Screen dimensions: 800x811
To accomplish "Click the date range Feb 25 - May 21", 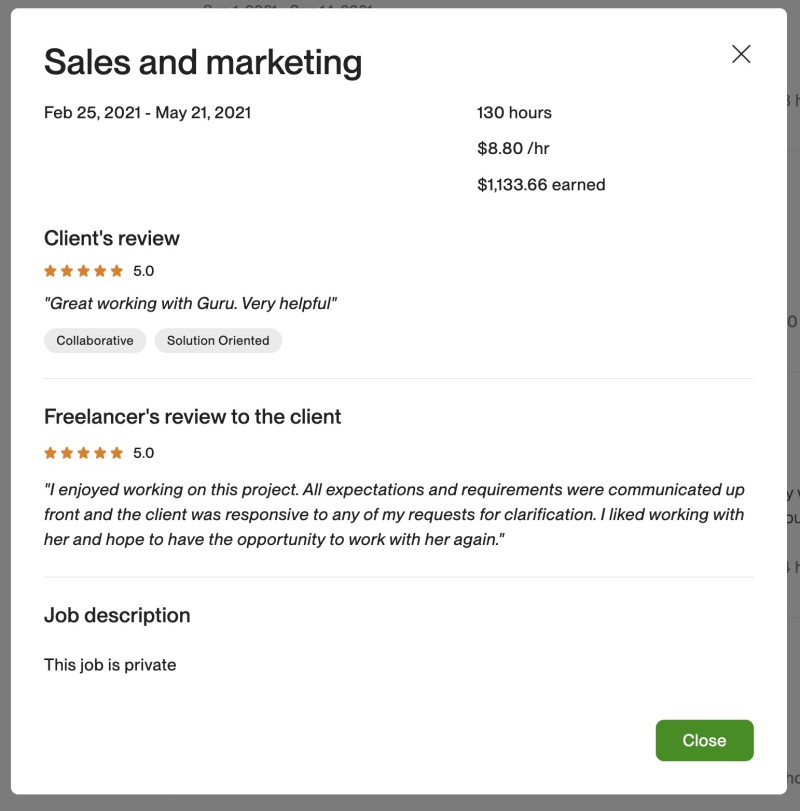I will click(x=147, y=113).
